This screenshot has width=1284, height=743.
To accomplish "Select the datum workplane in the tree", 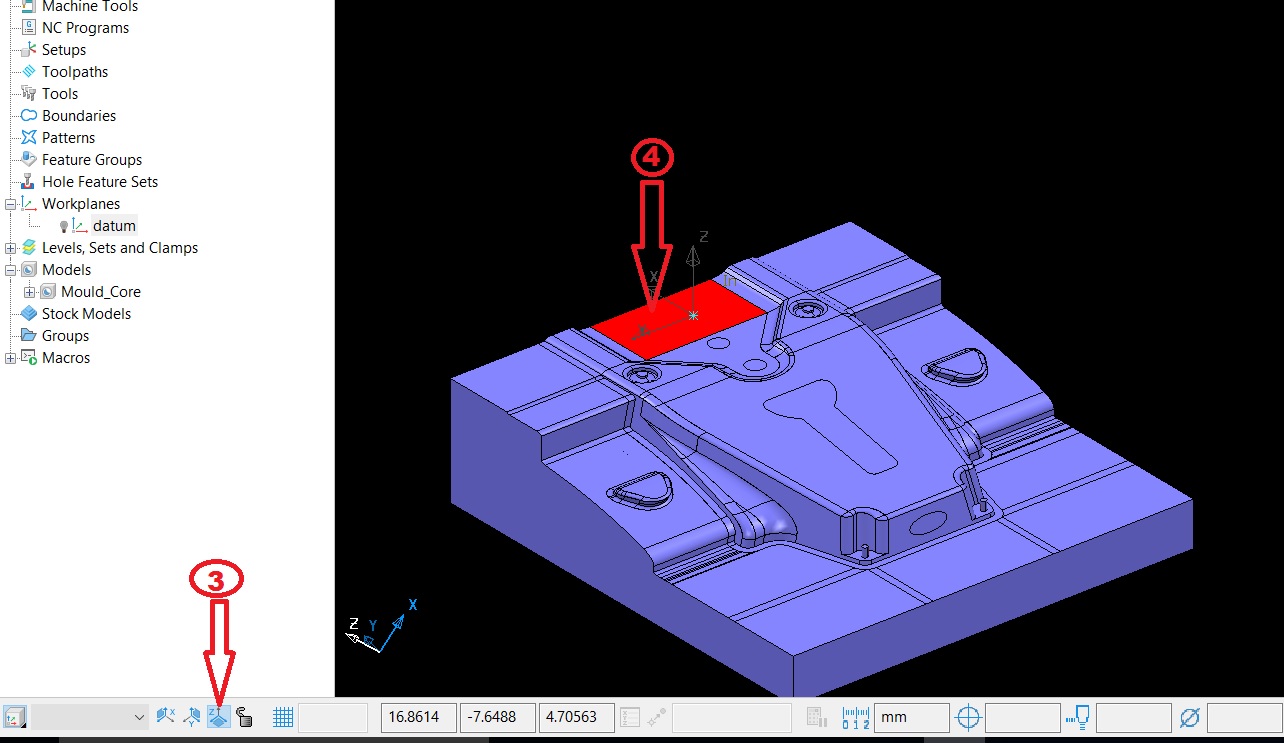I will 114,225.
